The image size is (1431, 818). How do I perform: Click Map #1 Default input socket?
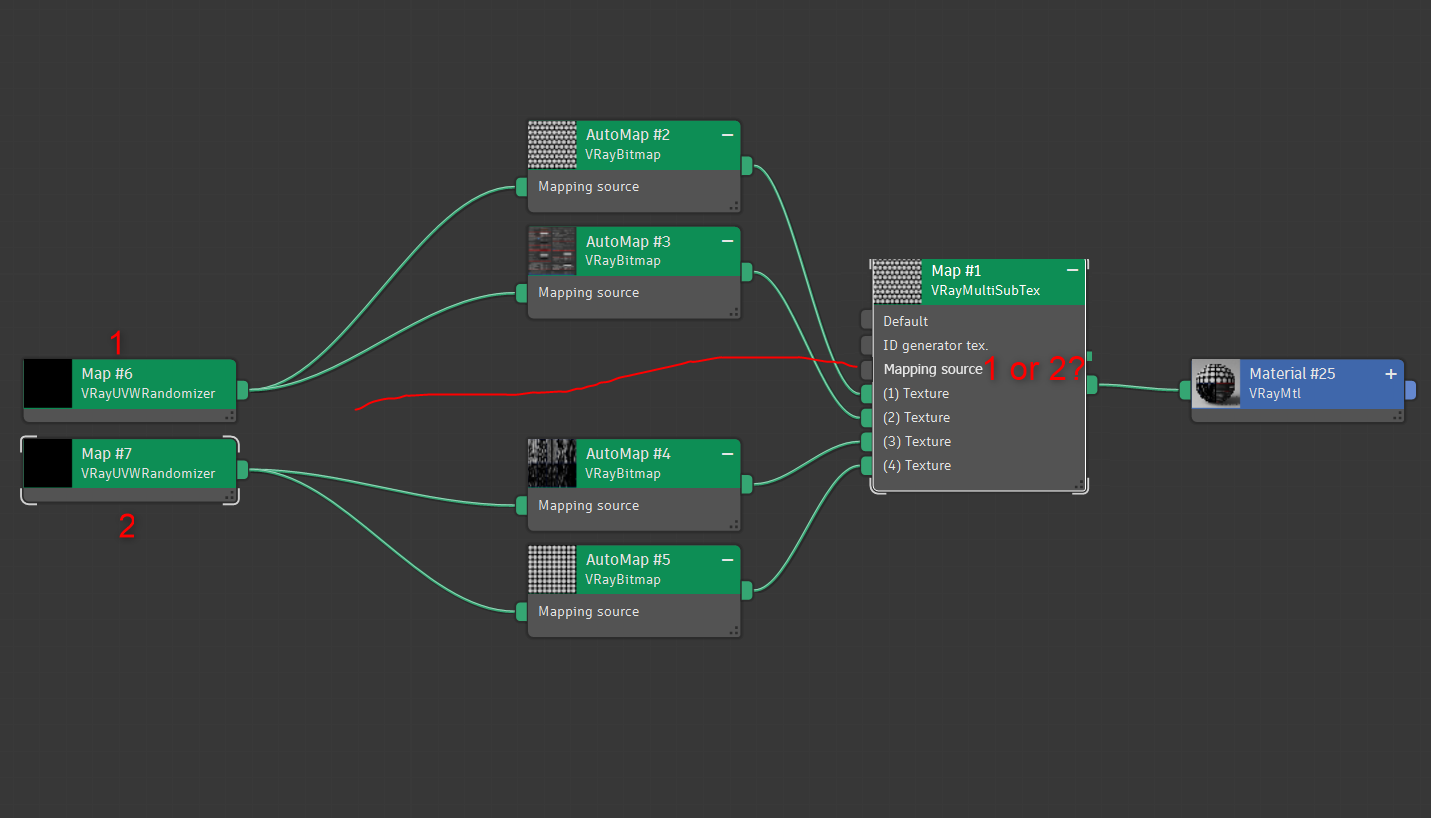(866, 321)
